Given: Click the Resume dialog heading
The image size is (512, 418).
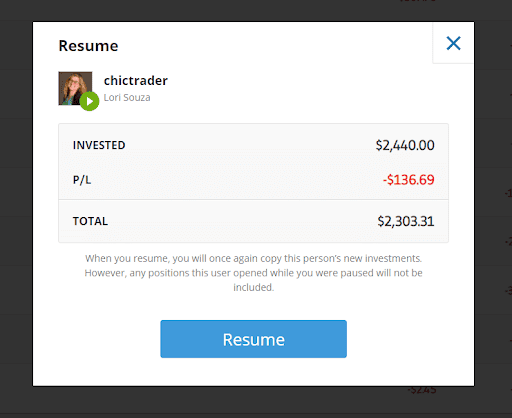Looking at the screenshot, I should 88,46.
